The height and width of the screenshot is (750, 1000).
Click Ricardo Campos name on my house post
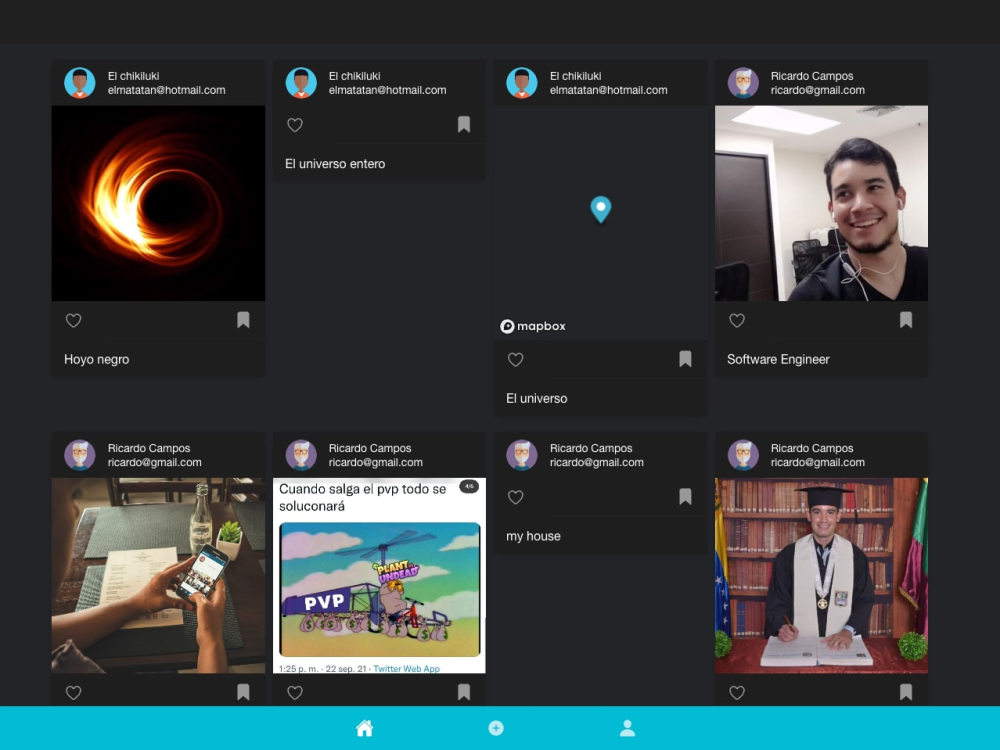(591, 448)
